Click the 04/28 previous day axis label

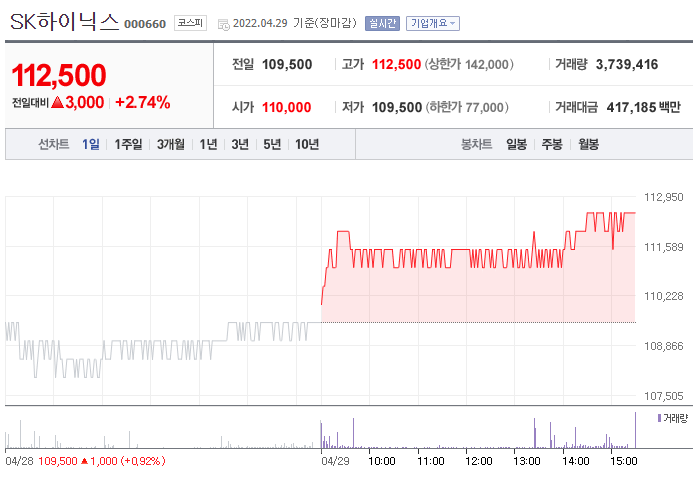coord(19,461)
